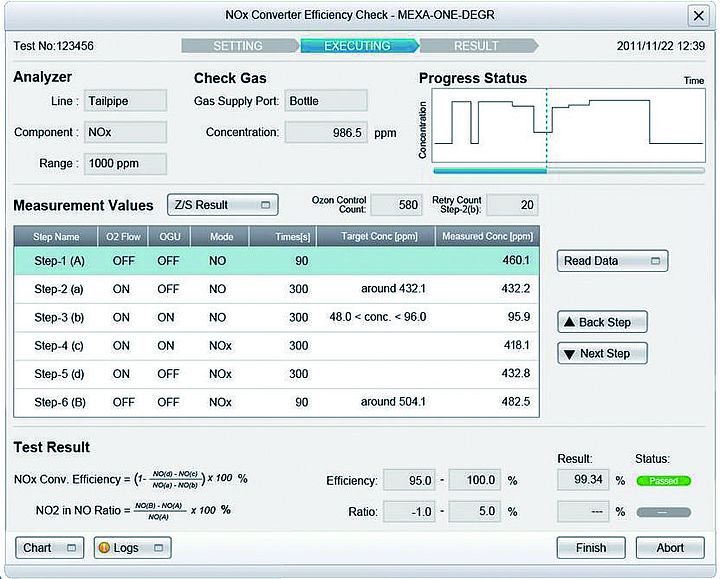Select the Step-4 (c) row
Image resolution: width=720 pixels, height=579 pixels.
tap(276, 346)
